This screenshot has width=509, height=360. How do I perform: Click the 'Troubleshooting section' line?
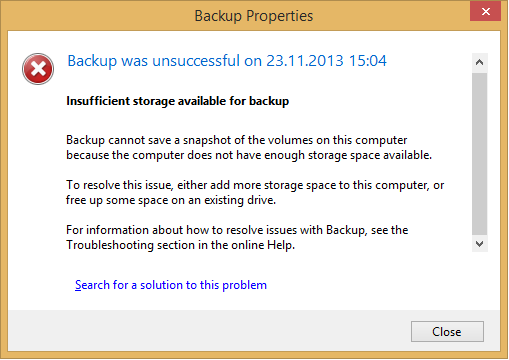(x=181, y=245)
